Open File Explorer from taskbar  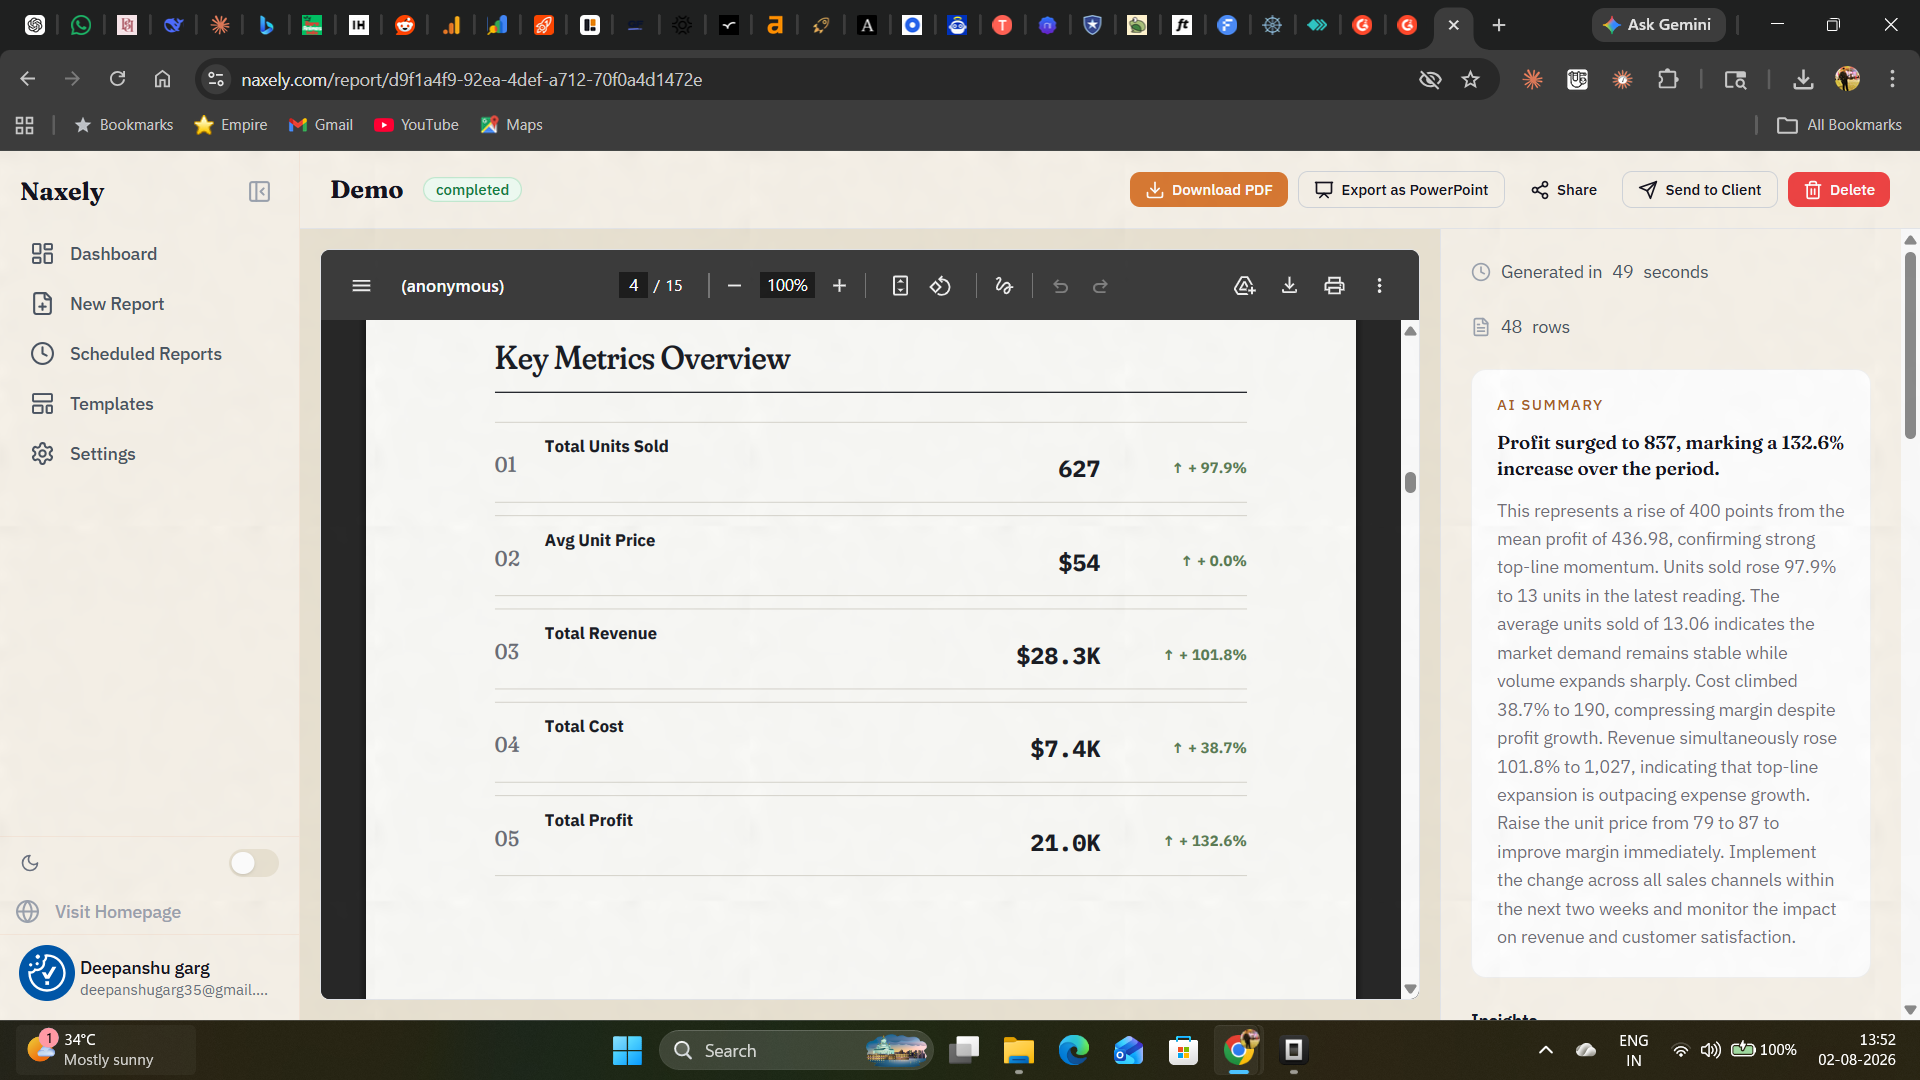tap(1018, 1050)
